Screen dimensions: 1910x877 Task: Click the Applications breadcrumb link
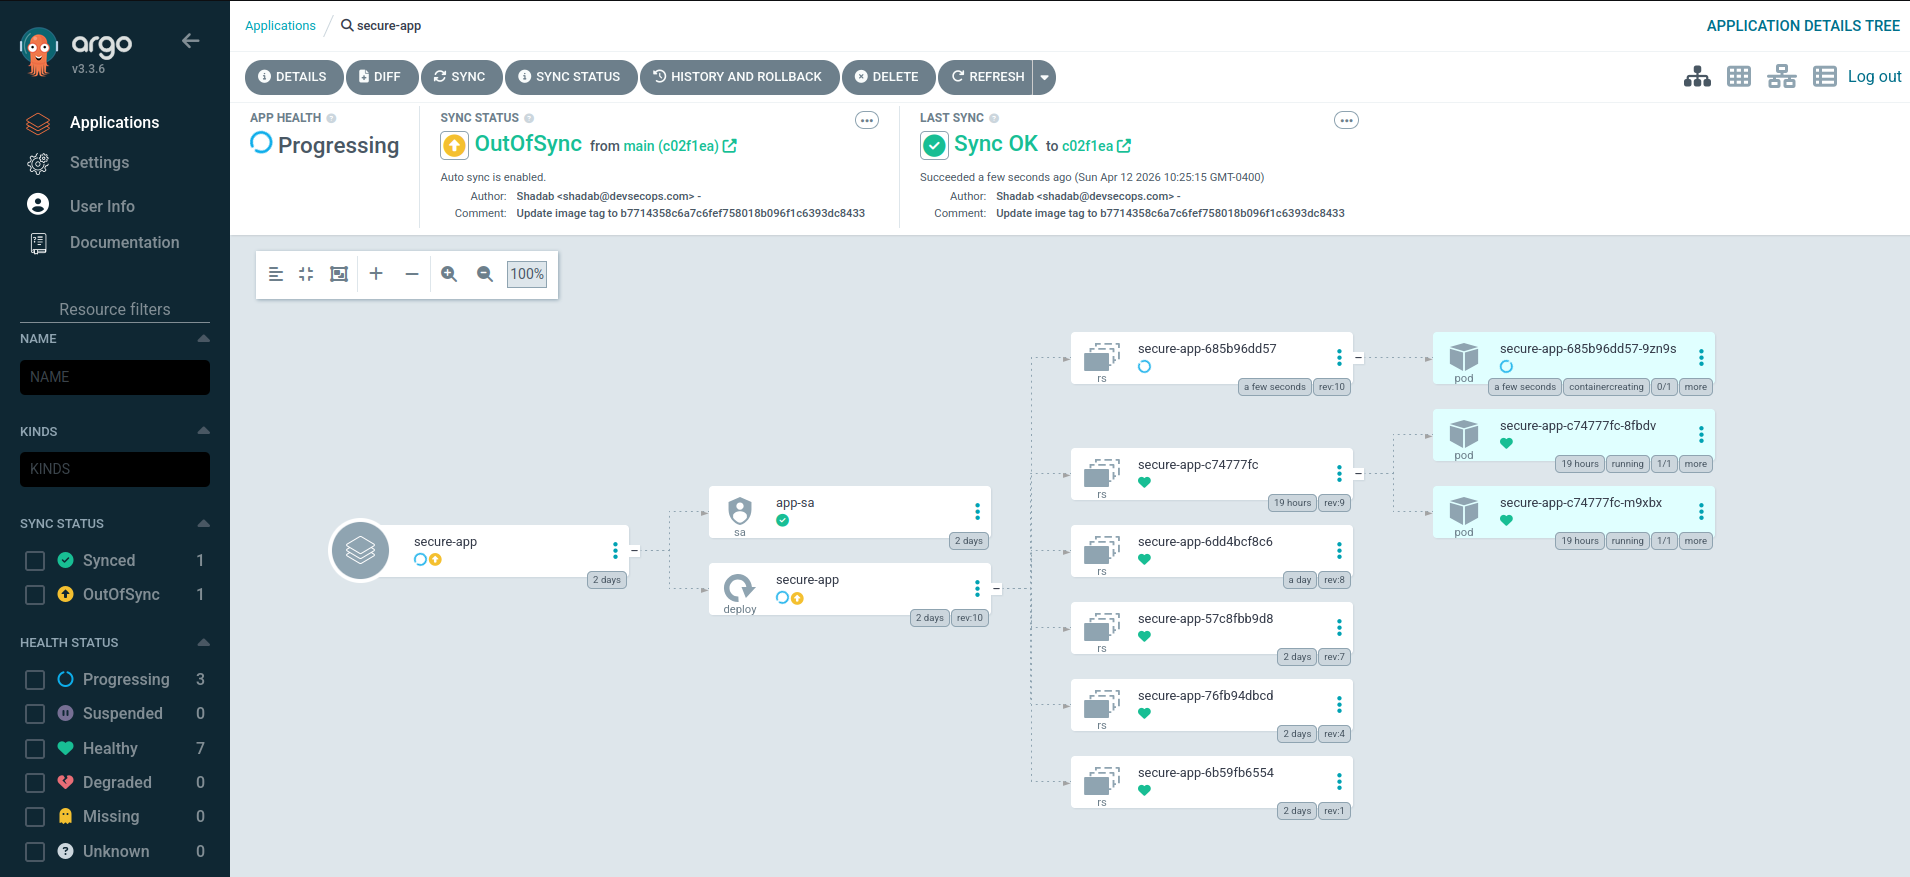pos(280,26)
